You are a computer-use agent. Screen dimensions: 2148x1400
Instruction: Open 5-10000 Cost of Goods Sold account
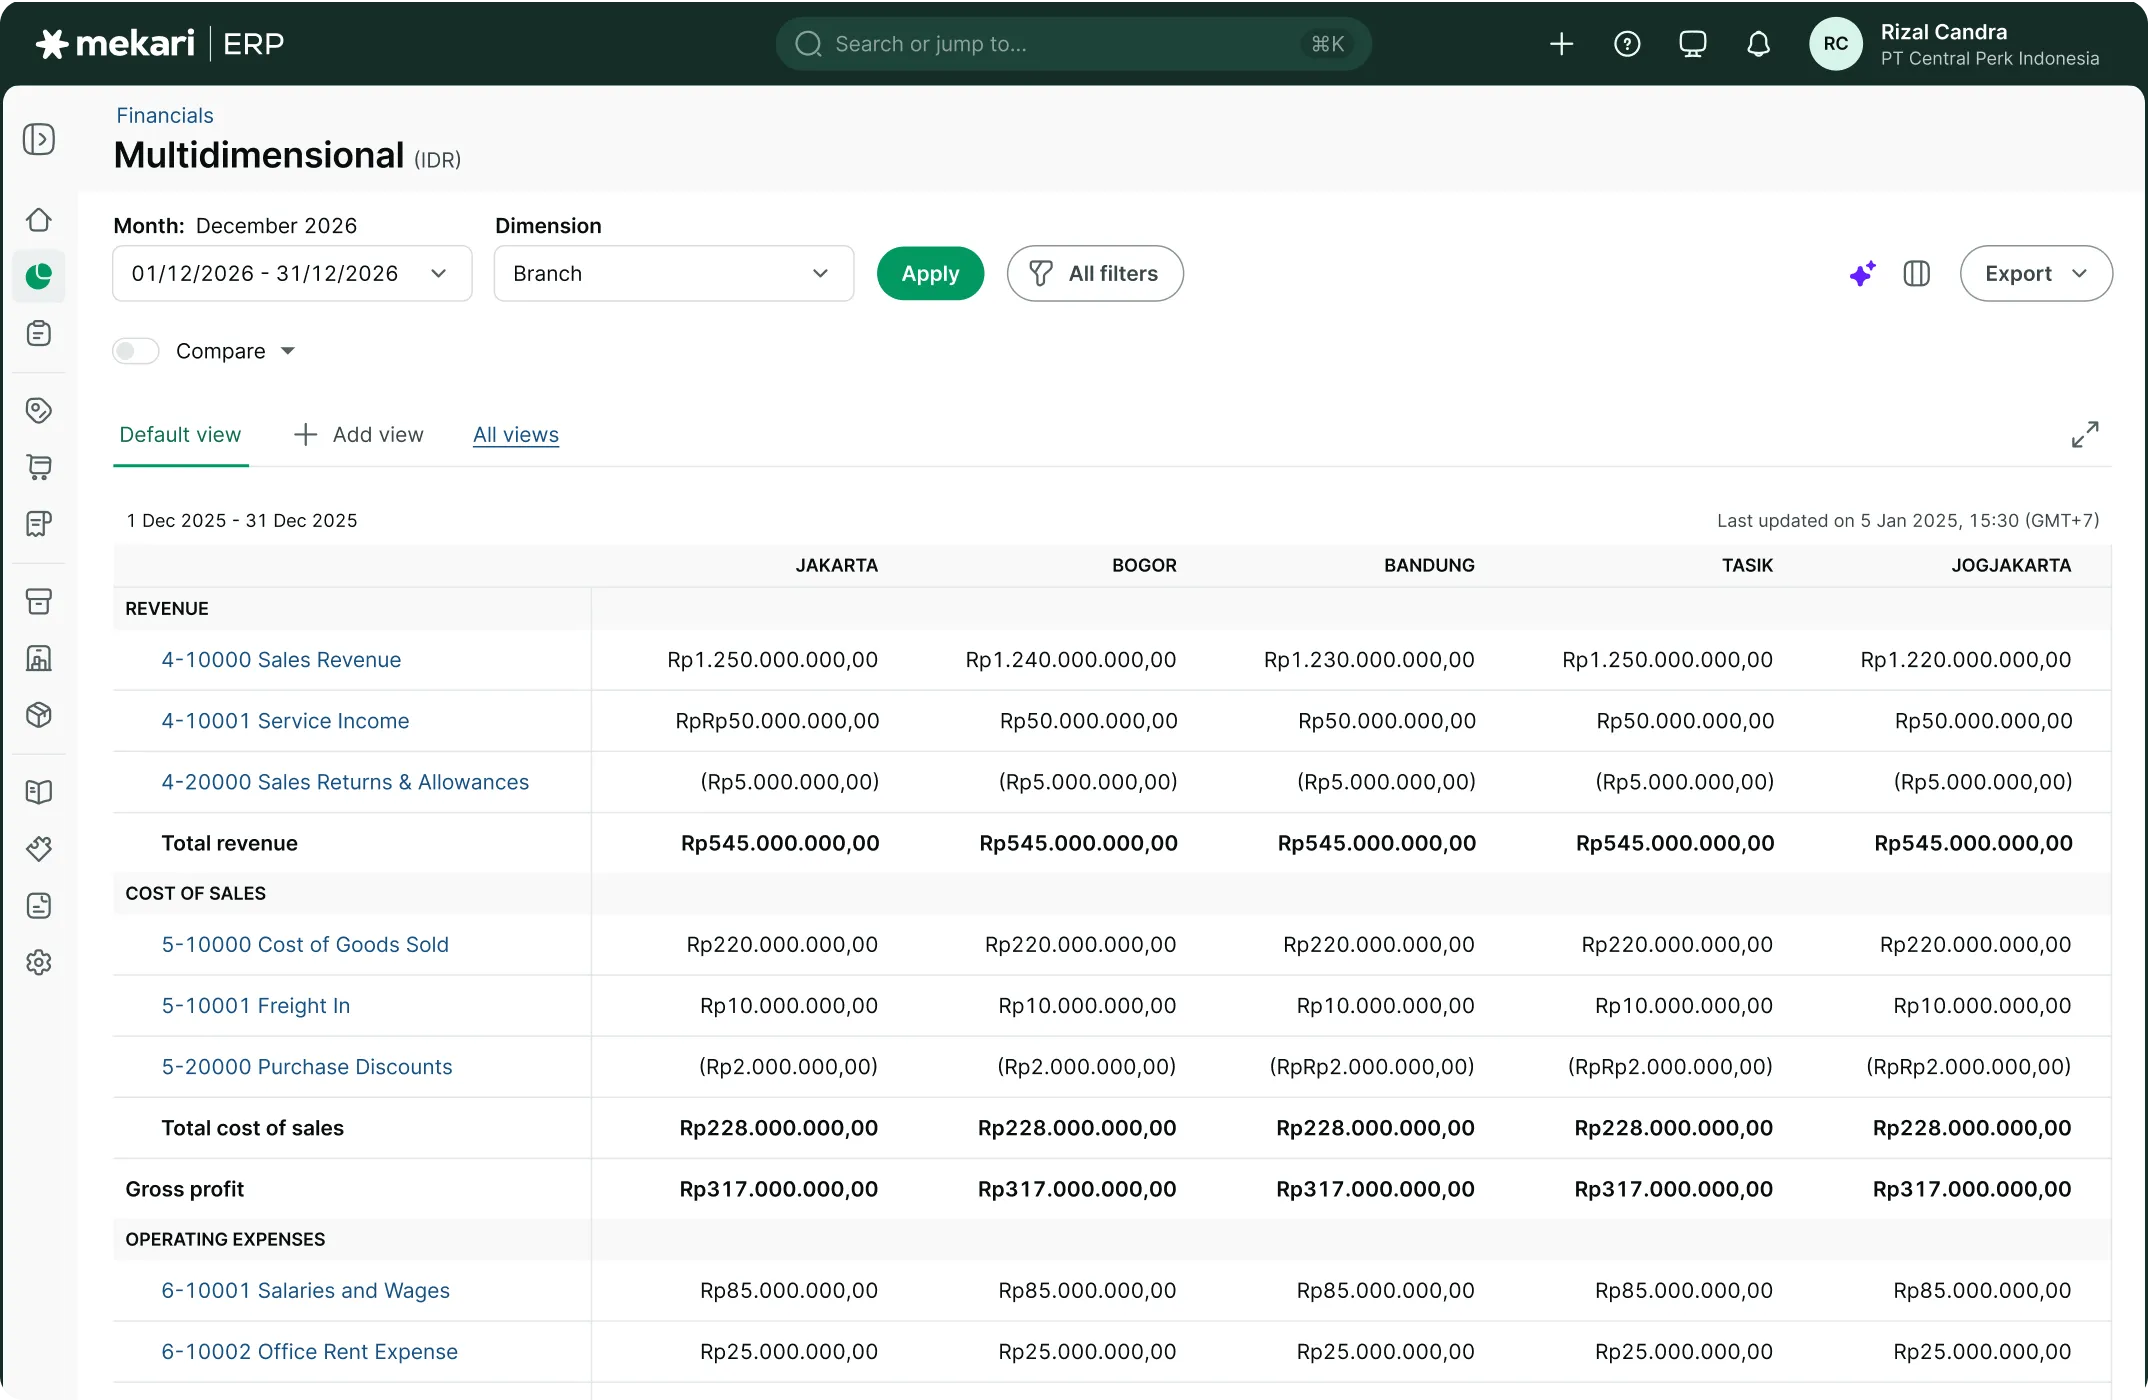(305, 945)
